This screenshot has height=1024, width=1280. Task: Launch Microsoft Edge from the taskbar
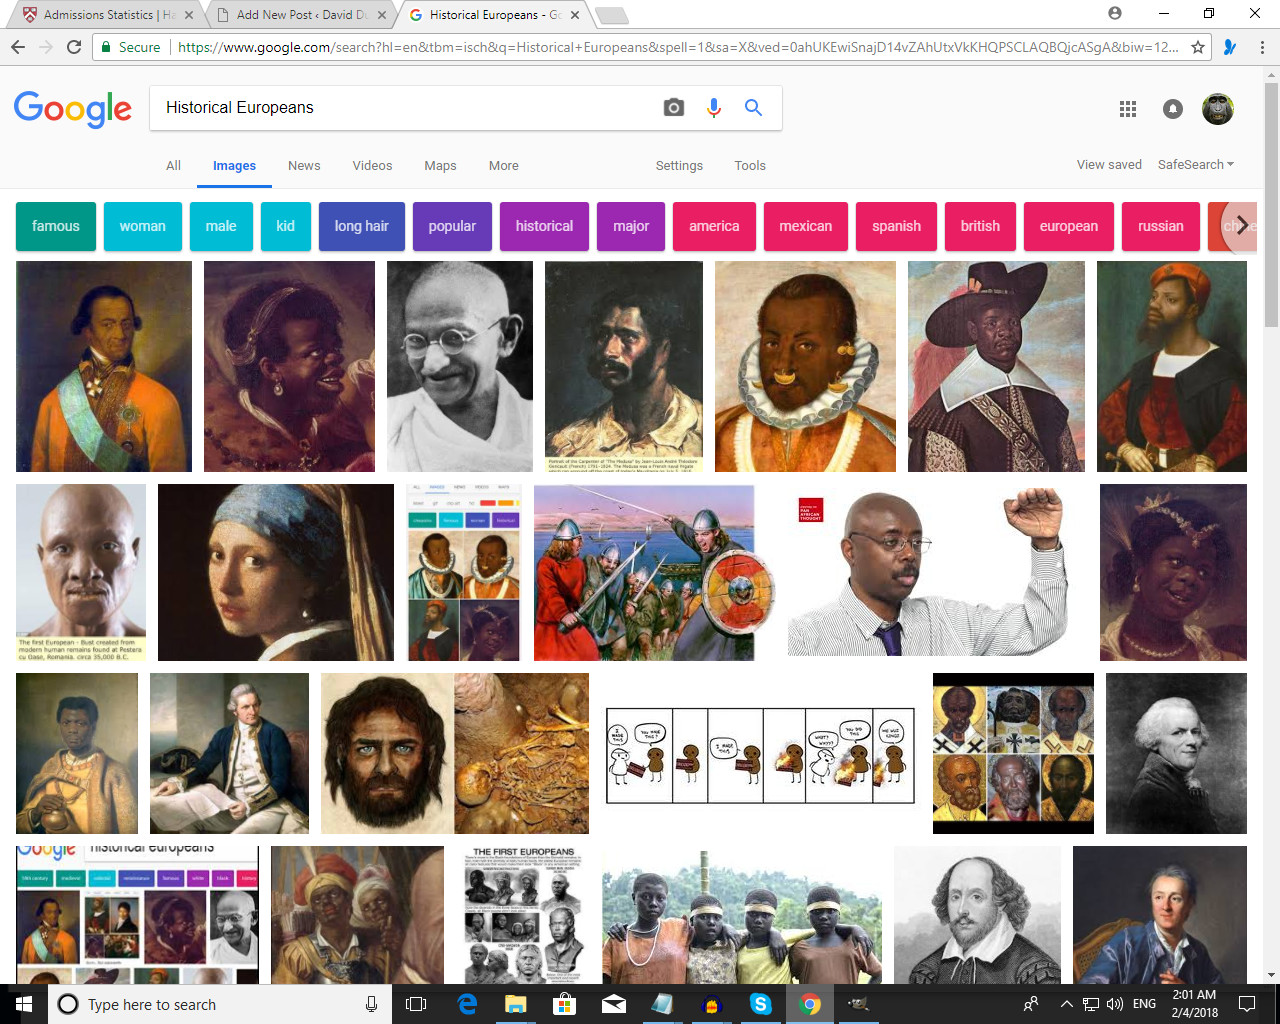(467, 1004)
